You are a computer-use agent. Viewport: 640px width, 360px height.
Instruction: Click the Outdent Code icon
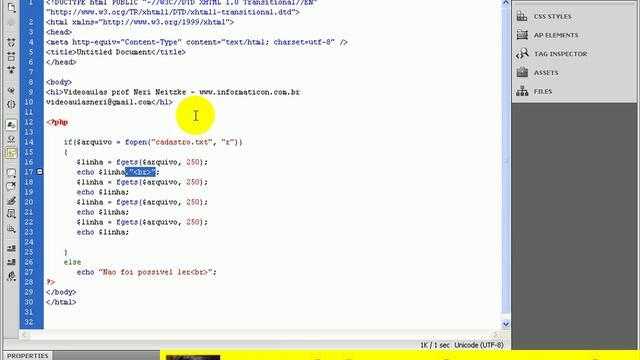tap(11, 262)
